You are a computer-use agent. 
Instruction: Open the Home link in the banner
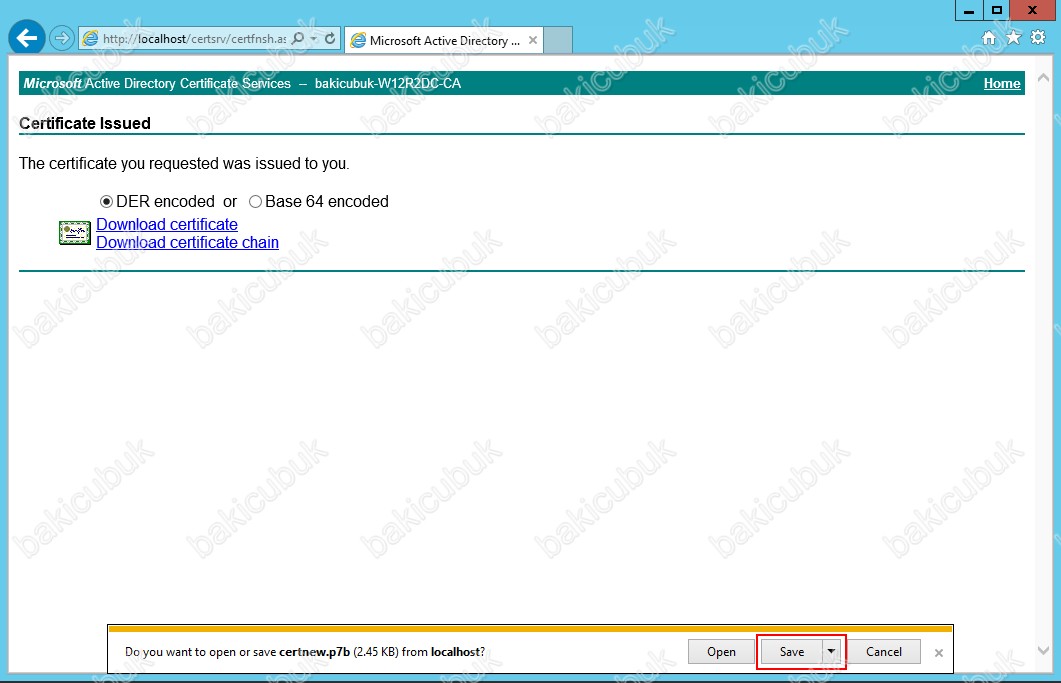(1001, 83)
